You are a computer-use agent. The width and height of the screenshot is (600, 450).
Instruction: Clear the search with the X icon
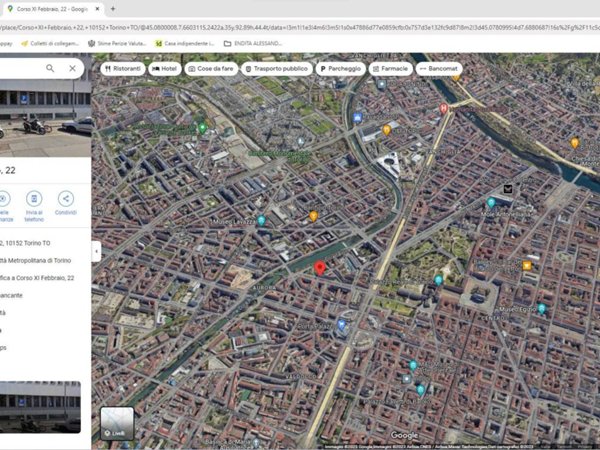pyautogui.click(x=72, y=68)
